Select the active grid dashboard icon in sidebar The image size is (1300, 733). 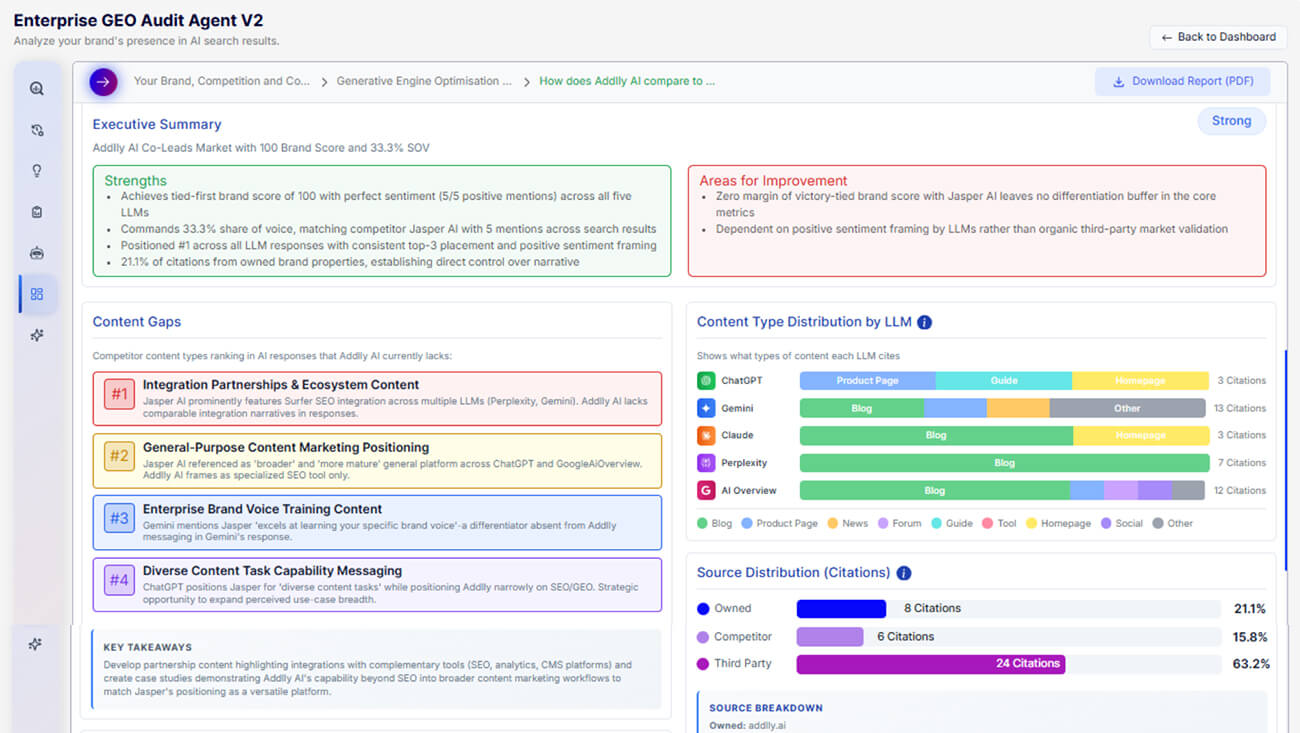tap(37, 294)
